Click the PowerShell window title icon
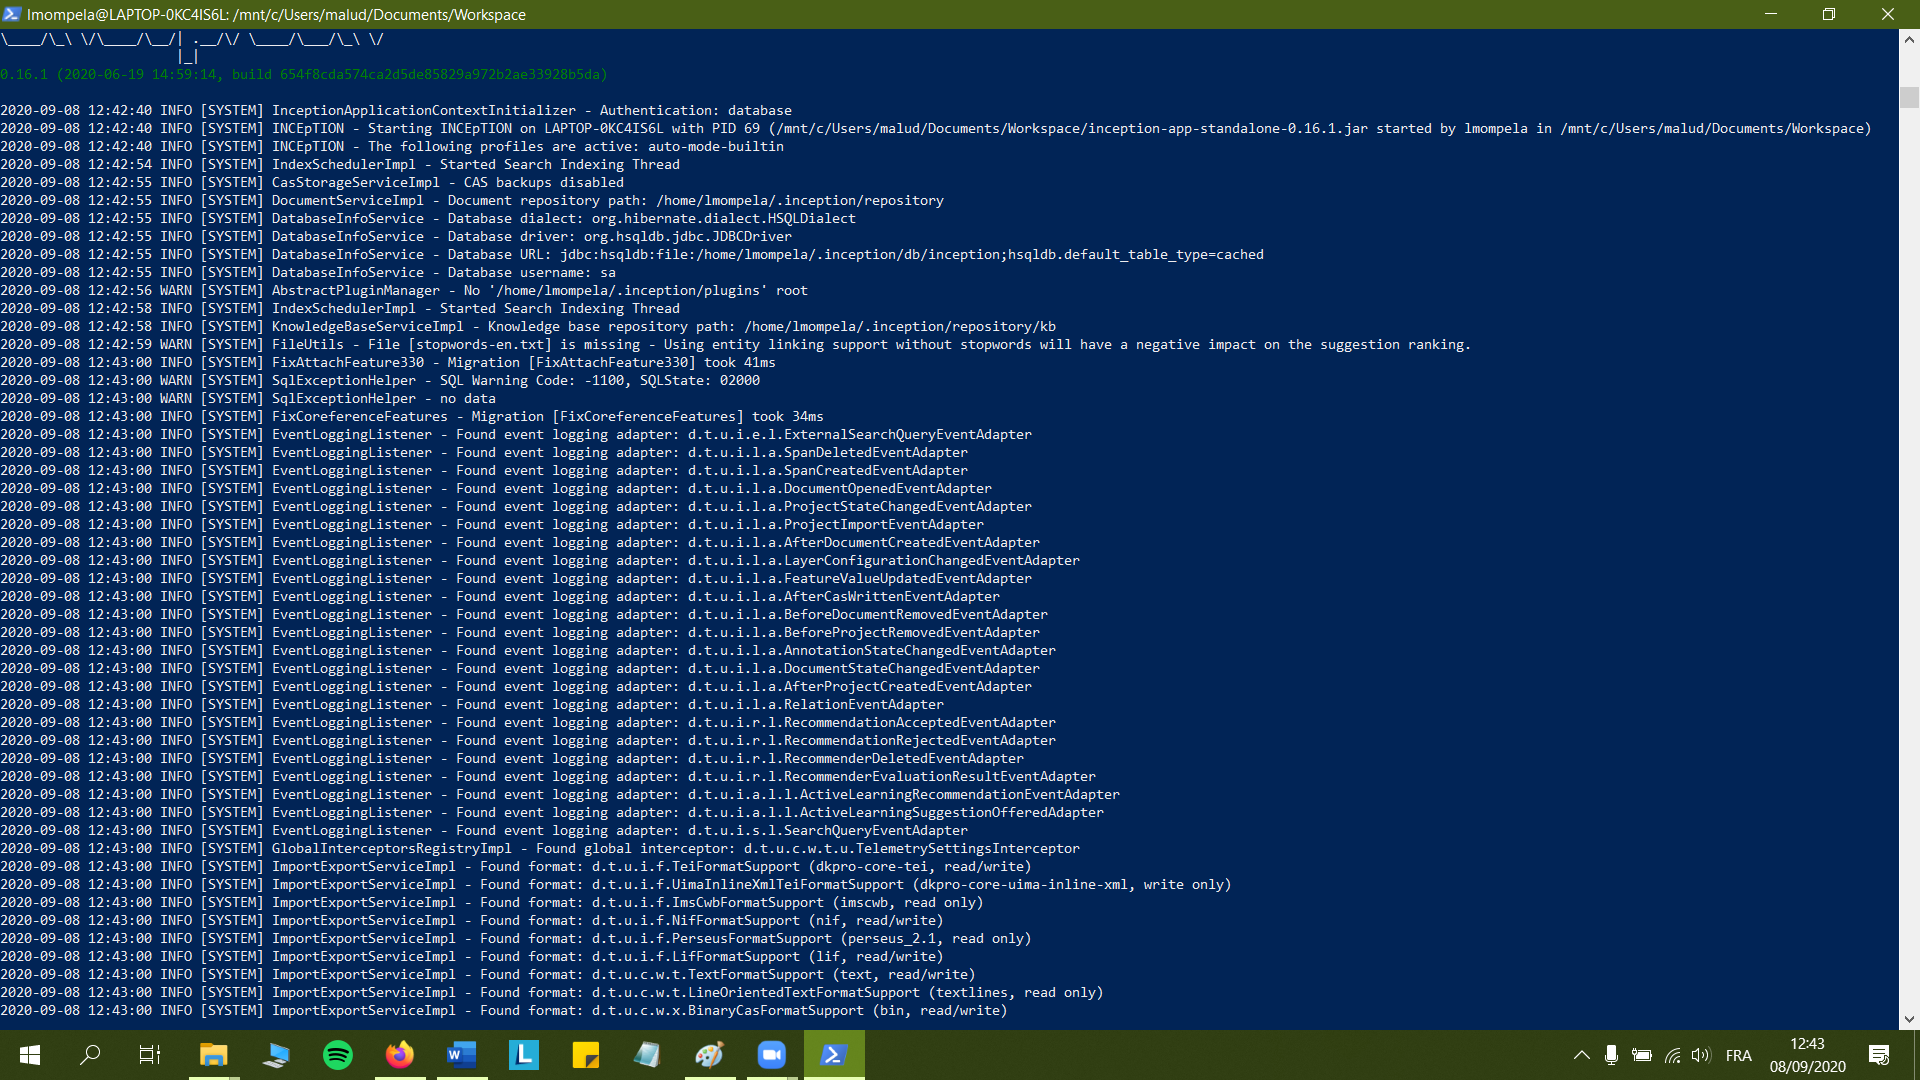This screenshot has width=1920, height=1080. (12, 14)
